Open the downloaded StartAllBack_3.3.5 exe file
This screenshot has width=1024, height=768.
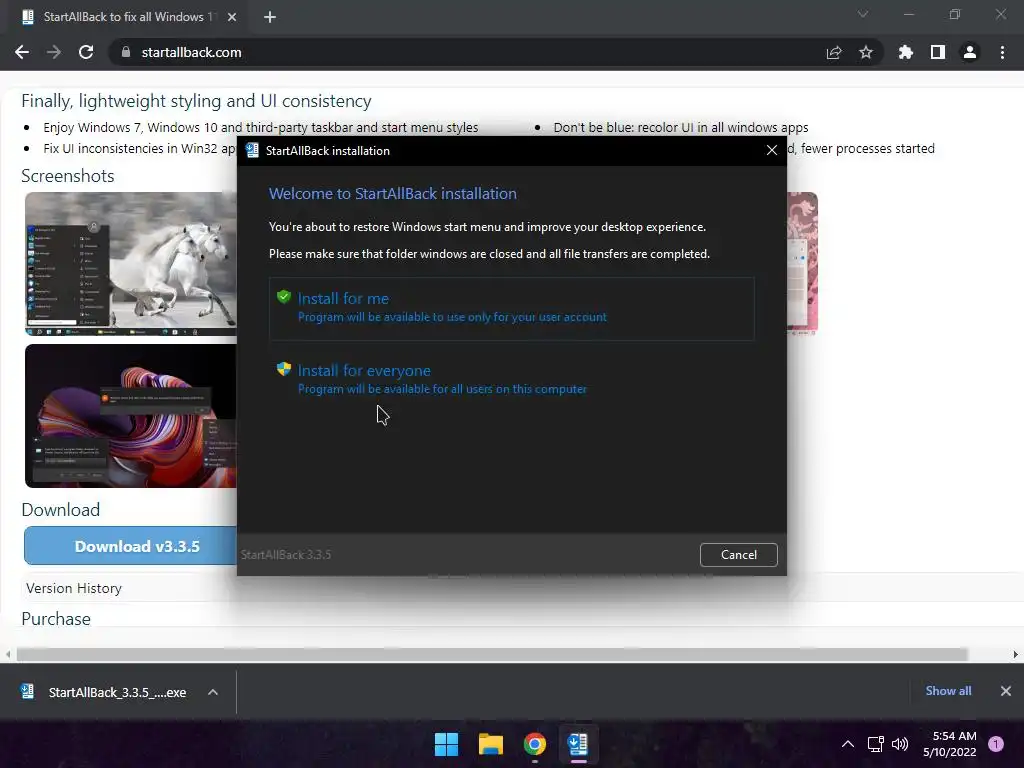click(103, 692)
